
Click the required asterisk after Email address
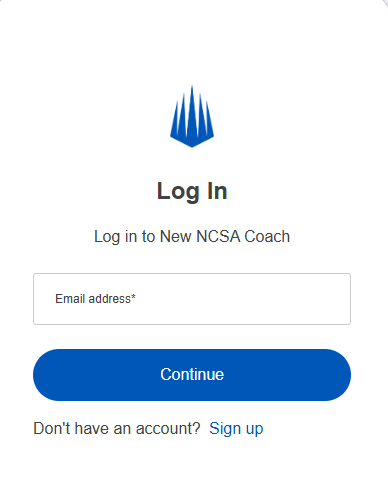coord(133,296)
